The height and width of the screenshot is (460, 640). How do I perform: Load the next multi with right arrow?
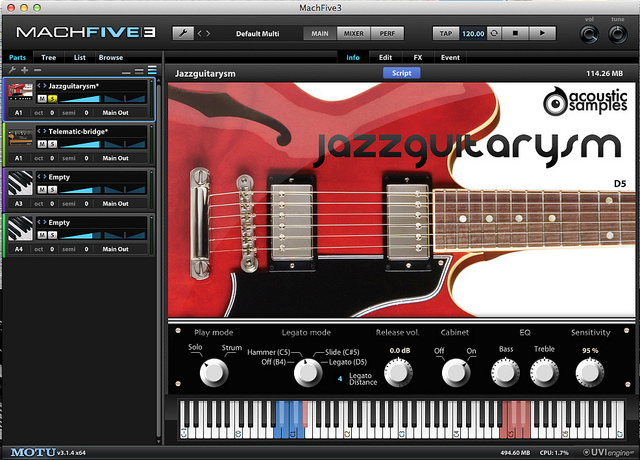point(208,33)
